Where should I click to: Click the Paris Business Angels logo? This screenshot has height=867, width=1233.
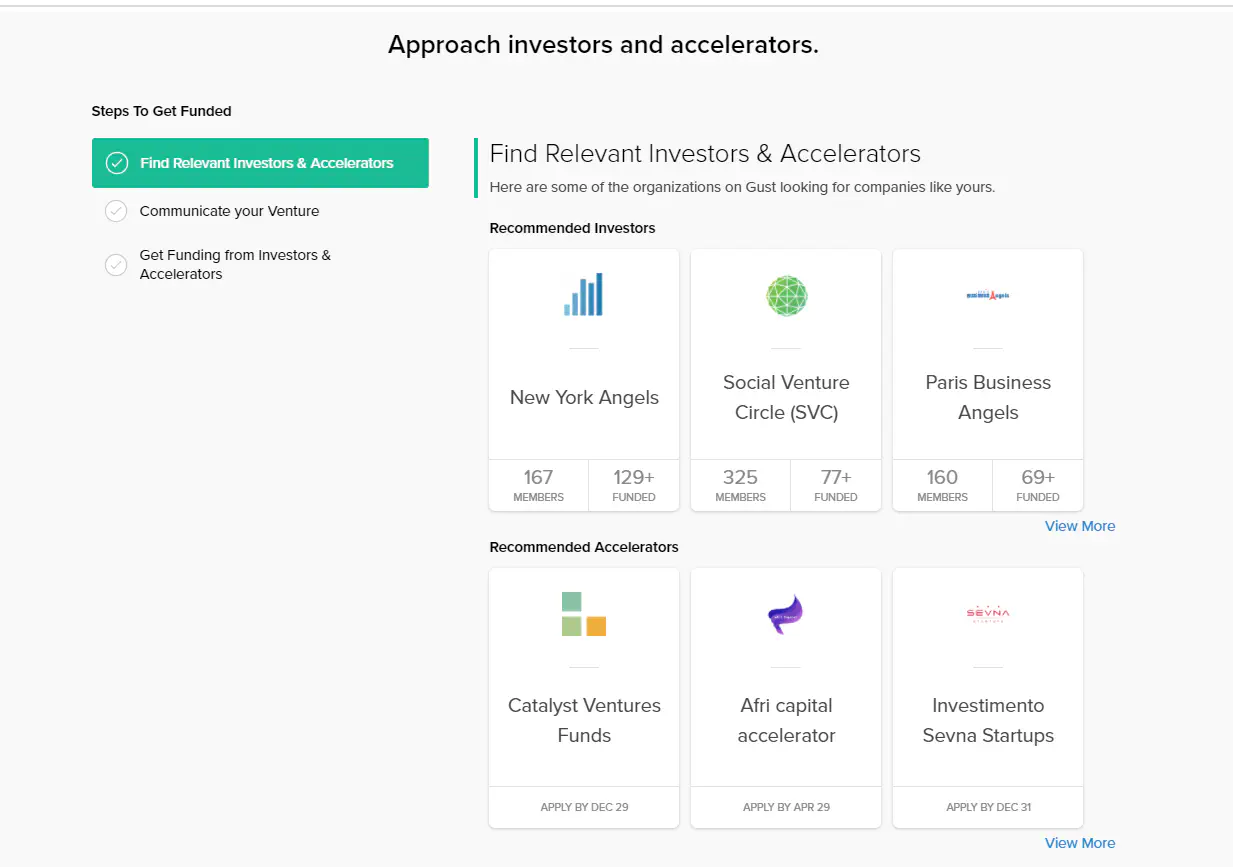tap(987, 295)
